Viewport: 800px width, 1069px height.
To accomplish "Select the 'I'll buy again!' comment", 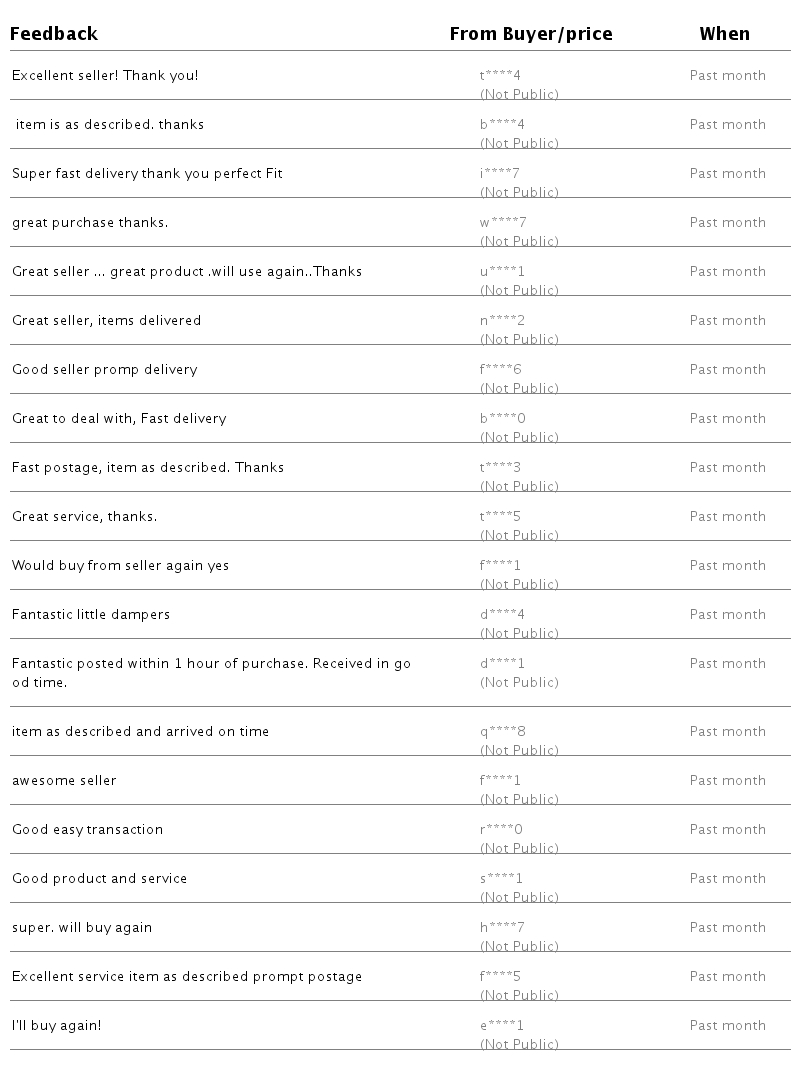I will pyautogui.click(x=56, y=1025).
